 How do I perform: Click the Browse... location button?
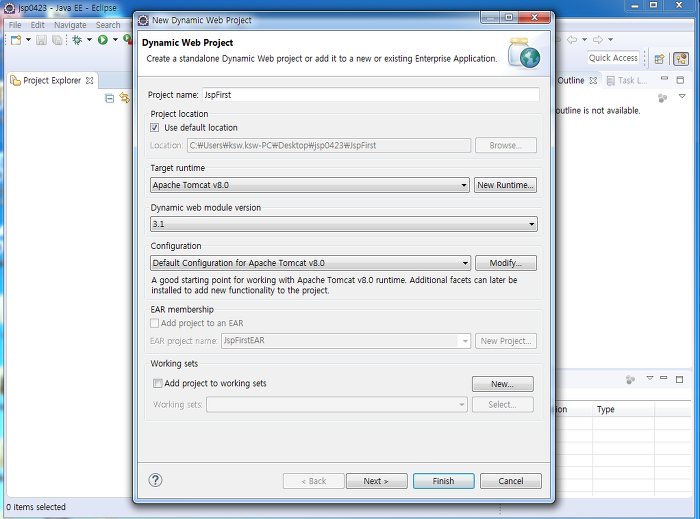(506, 145)
